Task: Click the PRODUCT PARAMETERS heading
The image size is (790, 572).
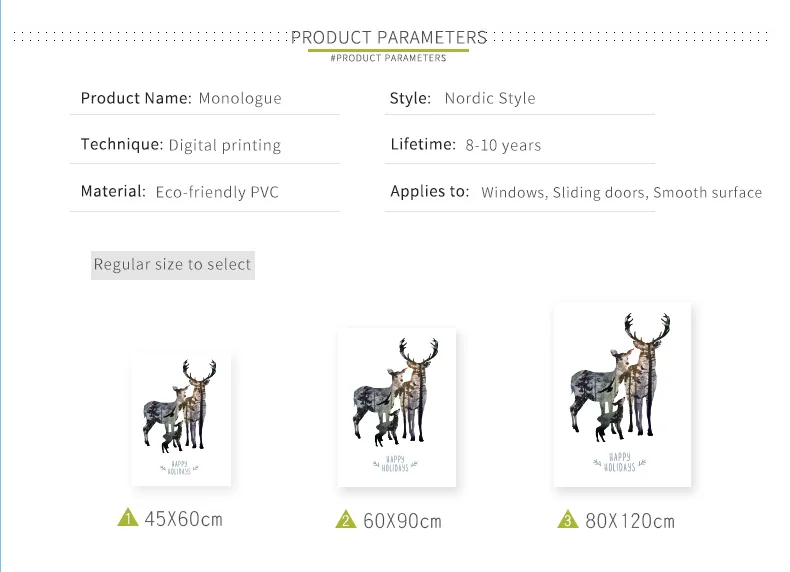Action: 389,37
